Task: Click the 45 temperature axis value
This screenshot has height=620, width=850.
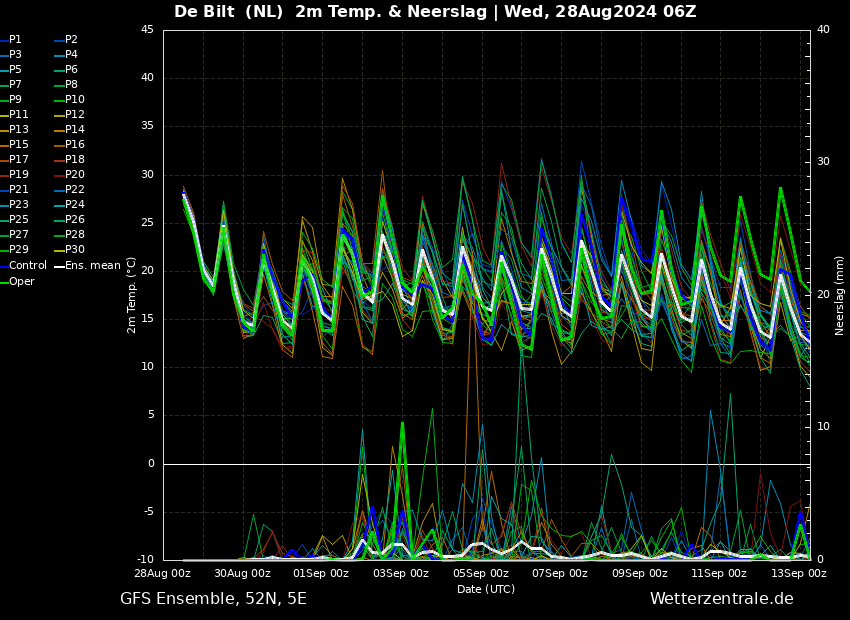Action: [147, 30]
